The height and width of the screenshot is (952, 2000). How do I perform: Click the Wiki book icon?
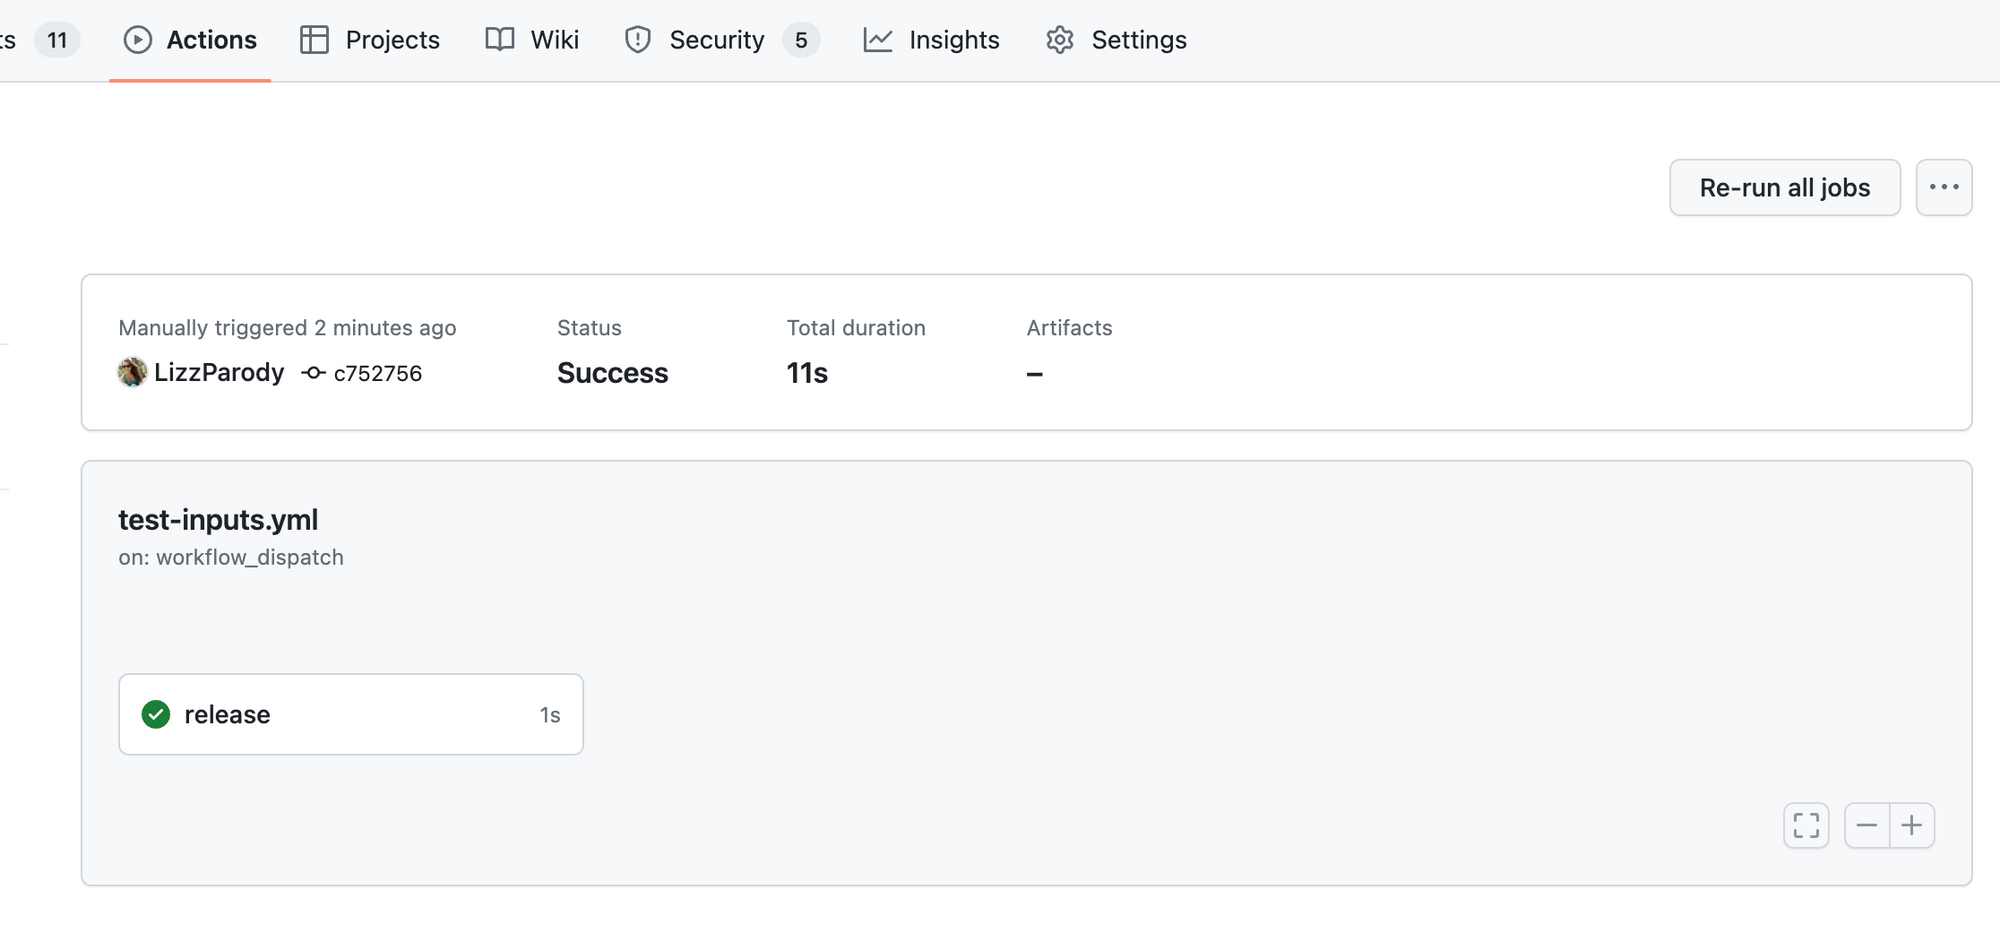coord(499,39)
